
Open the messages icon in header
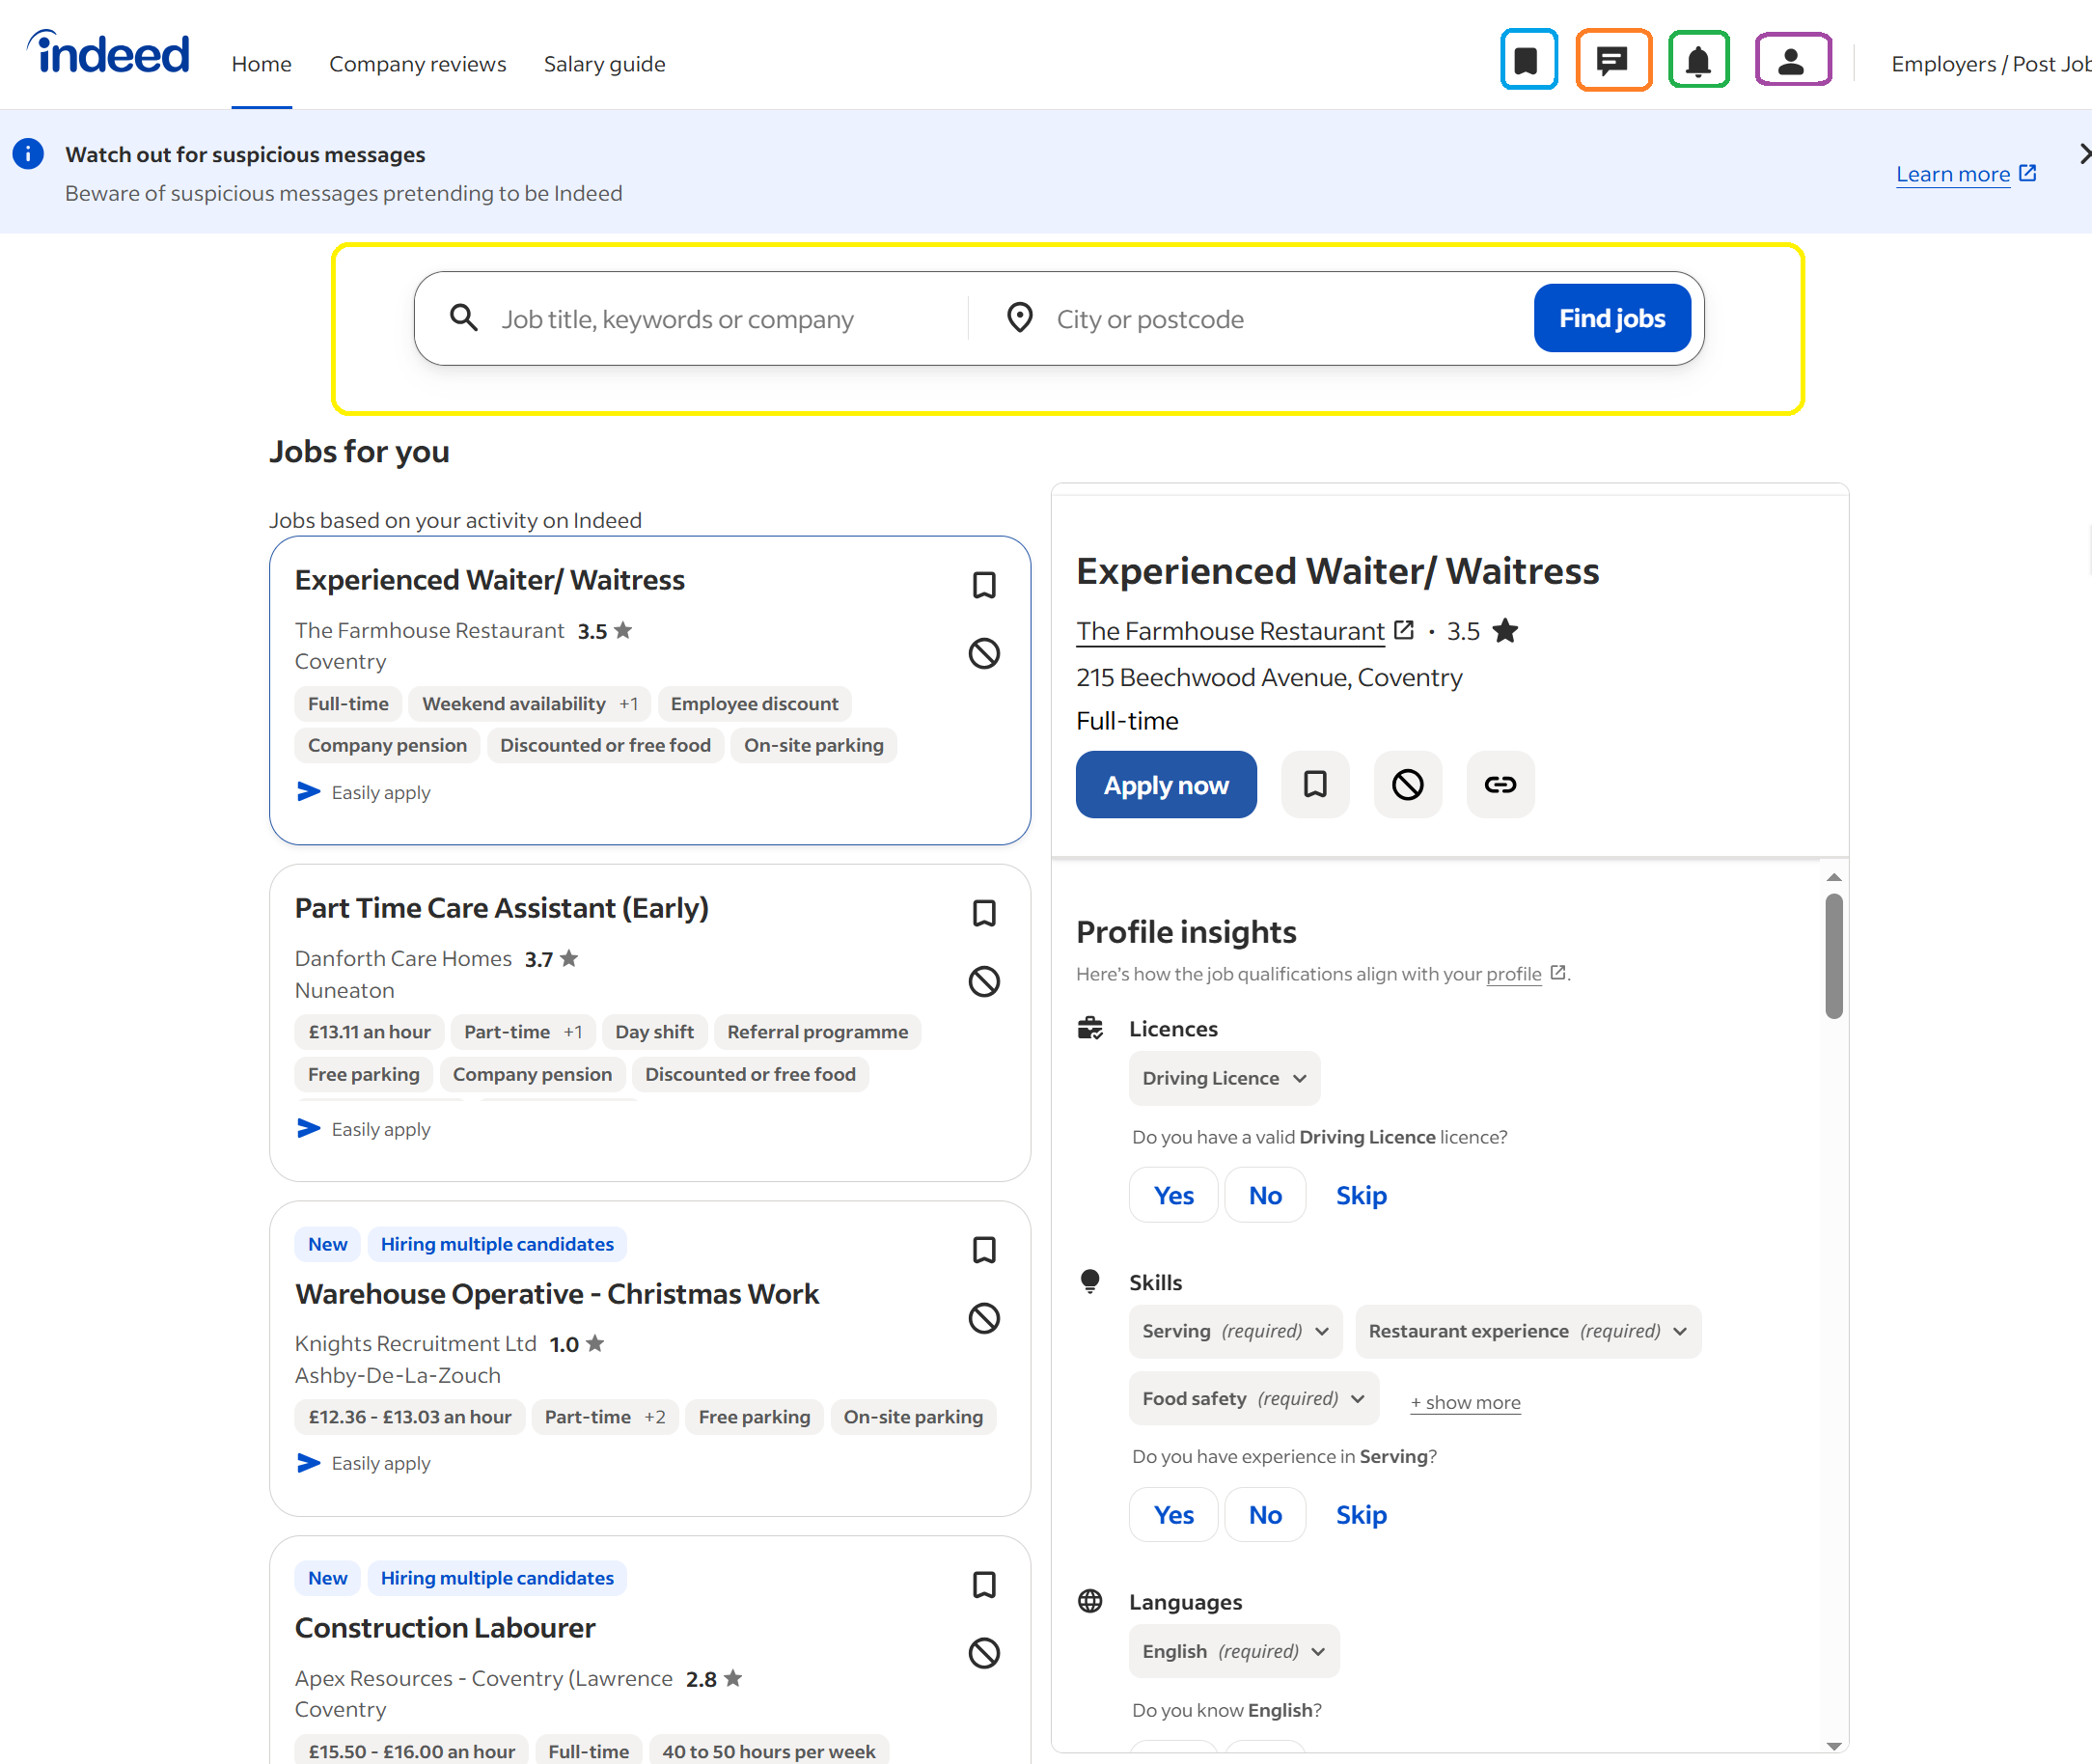[1613, 61]
